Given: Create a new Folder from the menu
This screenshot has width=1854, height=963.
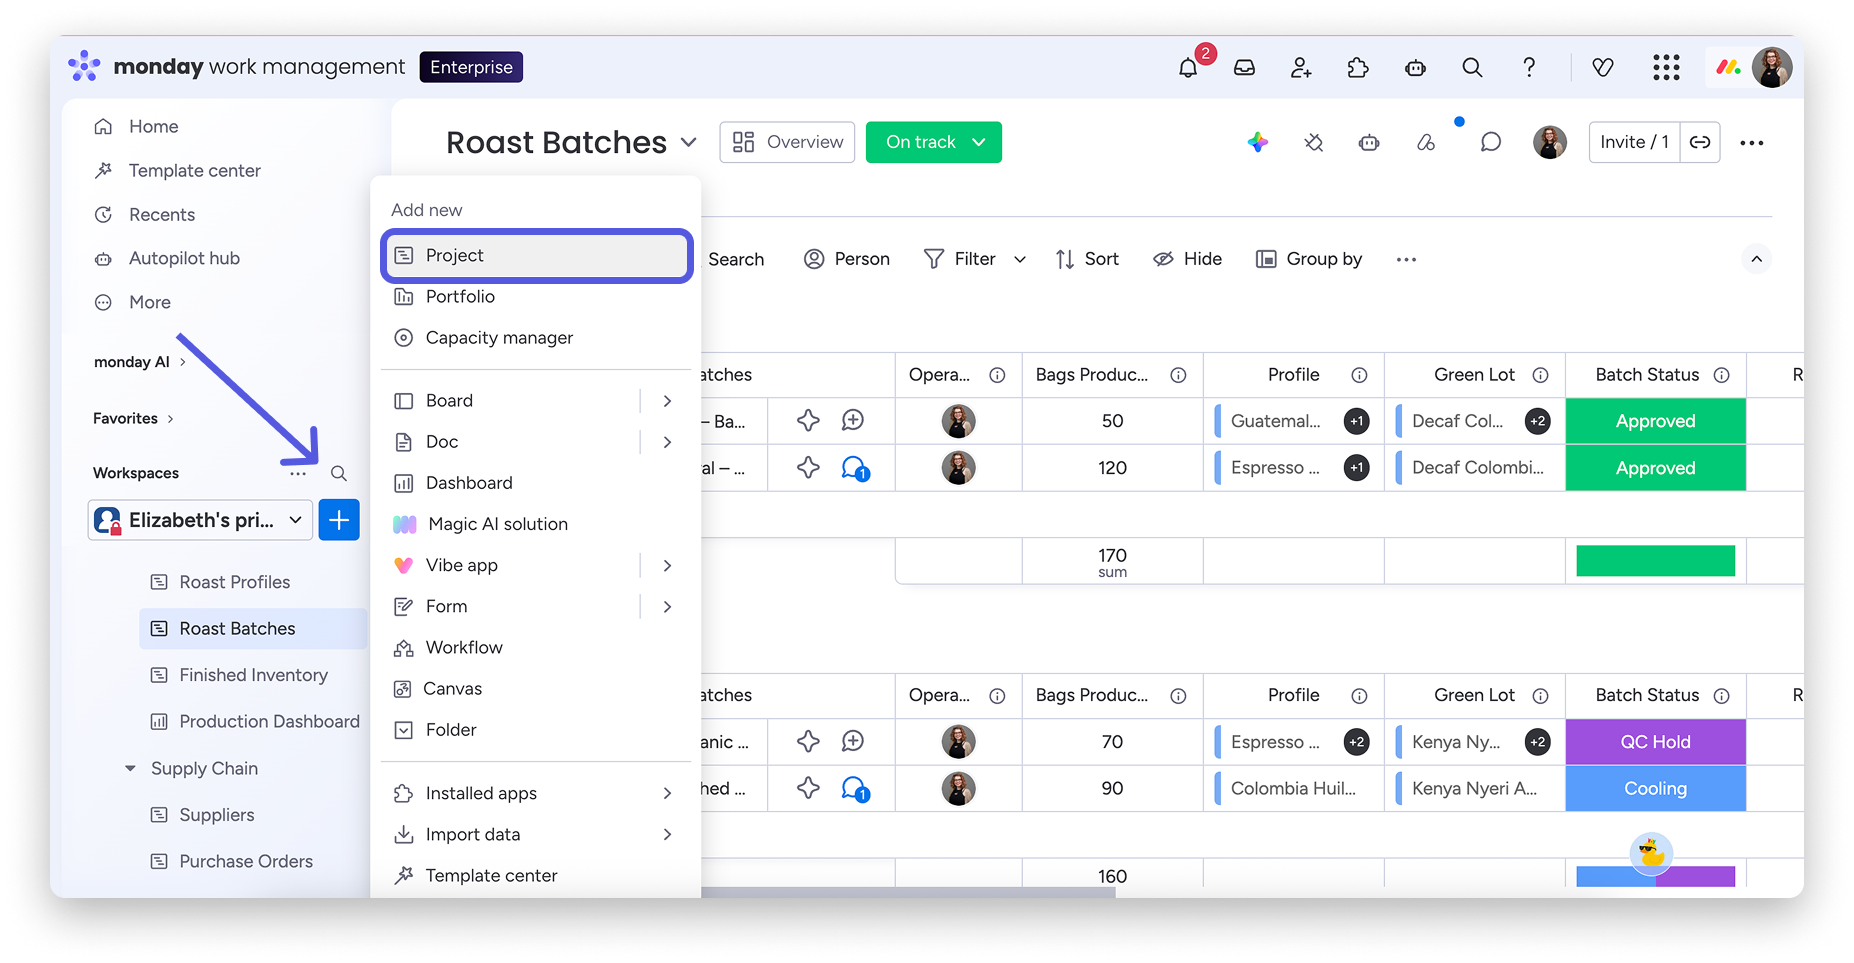Looking at the screenshot, I should tap(537, 730).
